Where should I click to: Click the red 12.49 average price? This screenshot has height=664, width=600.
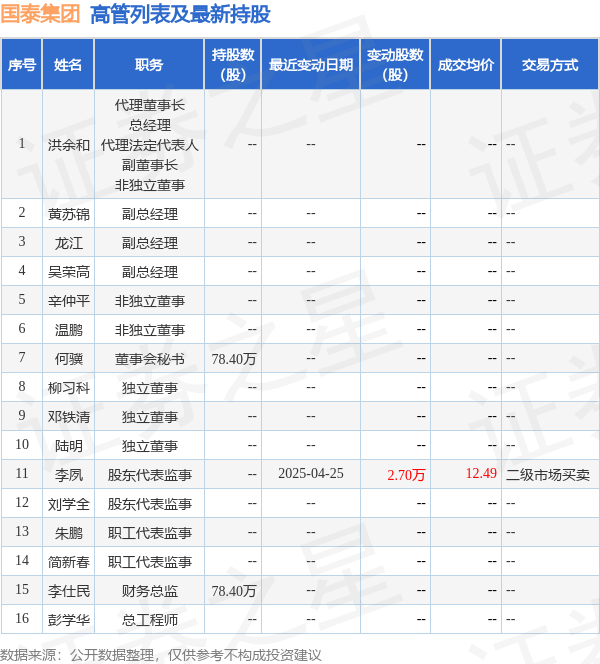pyautogui.click(x=481, y=473)
